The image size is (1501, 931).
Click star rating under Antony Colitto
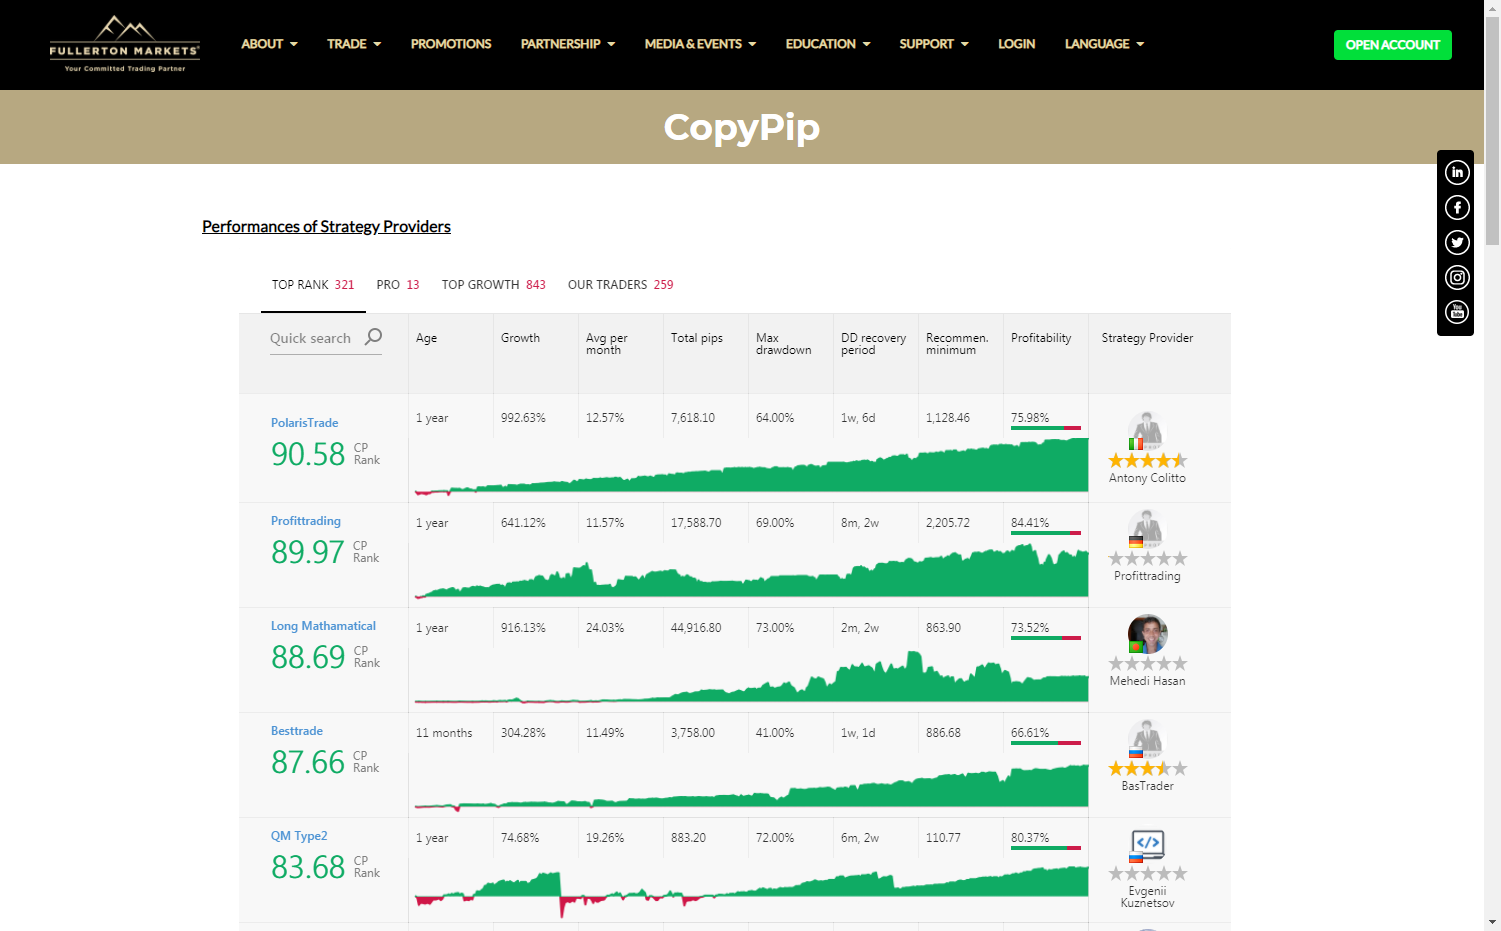(x=1147, y=460)
